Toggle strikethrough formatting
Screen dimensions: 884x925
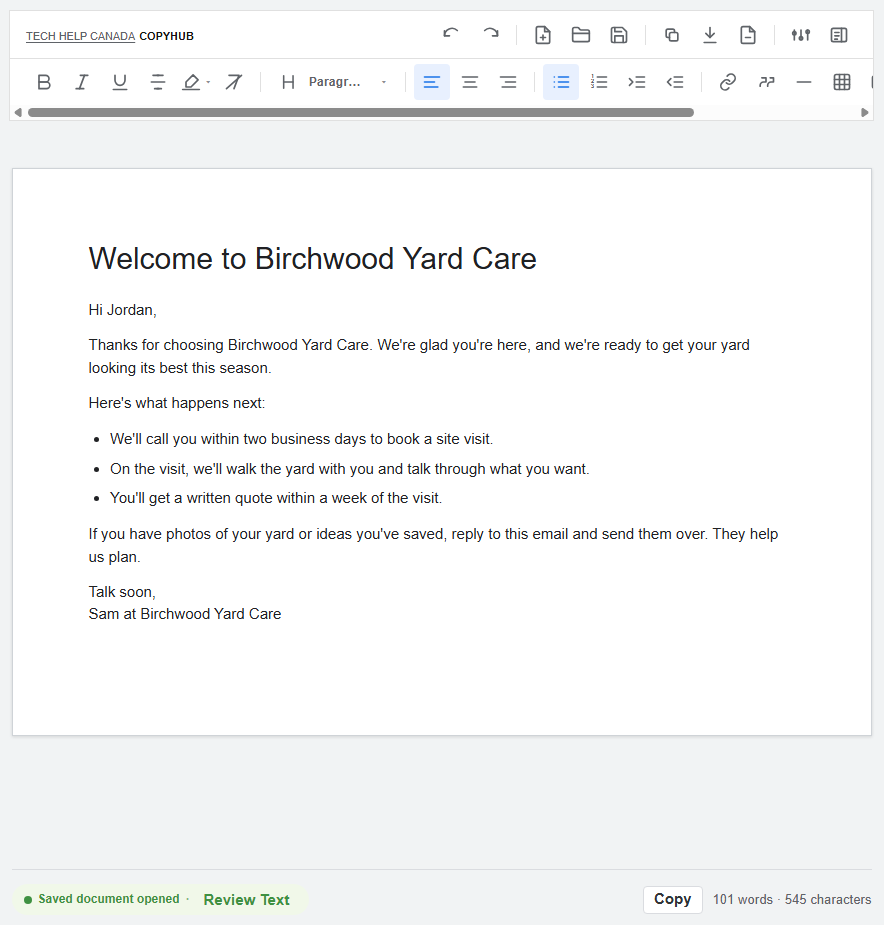pyautogui.click(x=158, y=82)
